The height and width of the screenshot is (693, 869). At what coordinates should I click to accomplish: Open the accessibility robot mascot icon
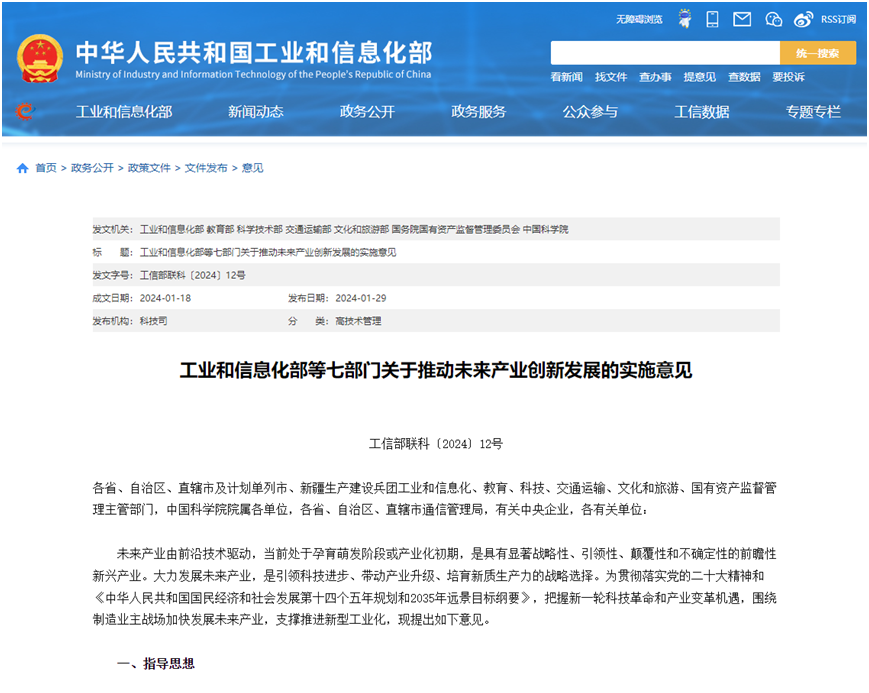point(686,19)
